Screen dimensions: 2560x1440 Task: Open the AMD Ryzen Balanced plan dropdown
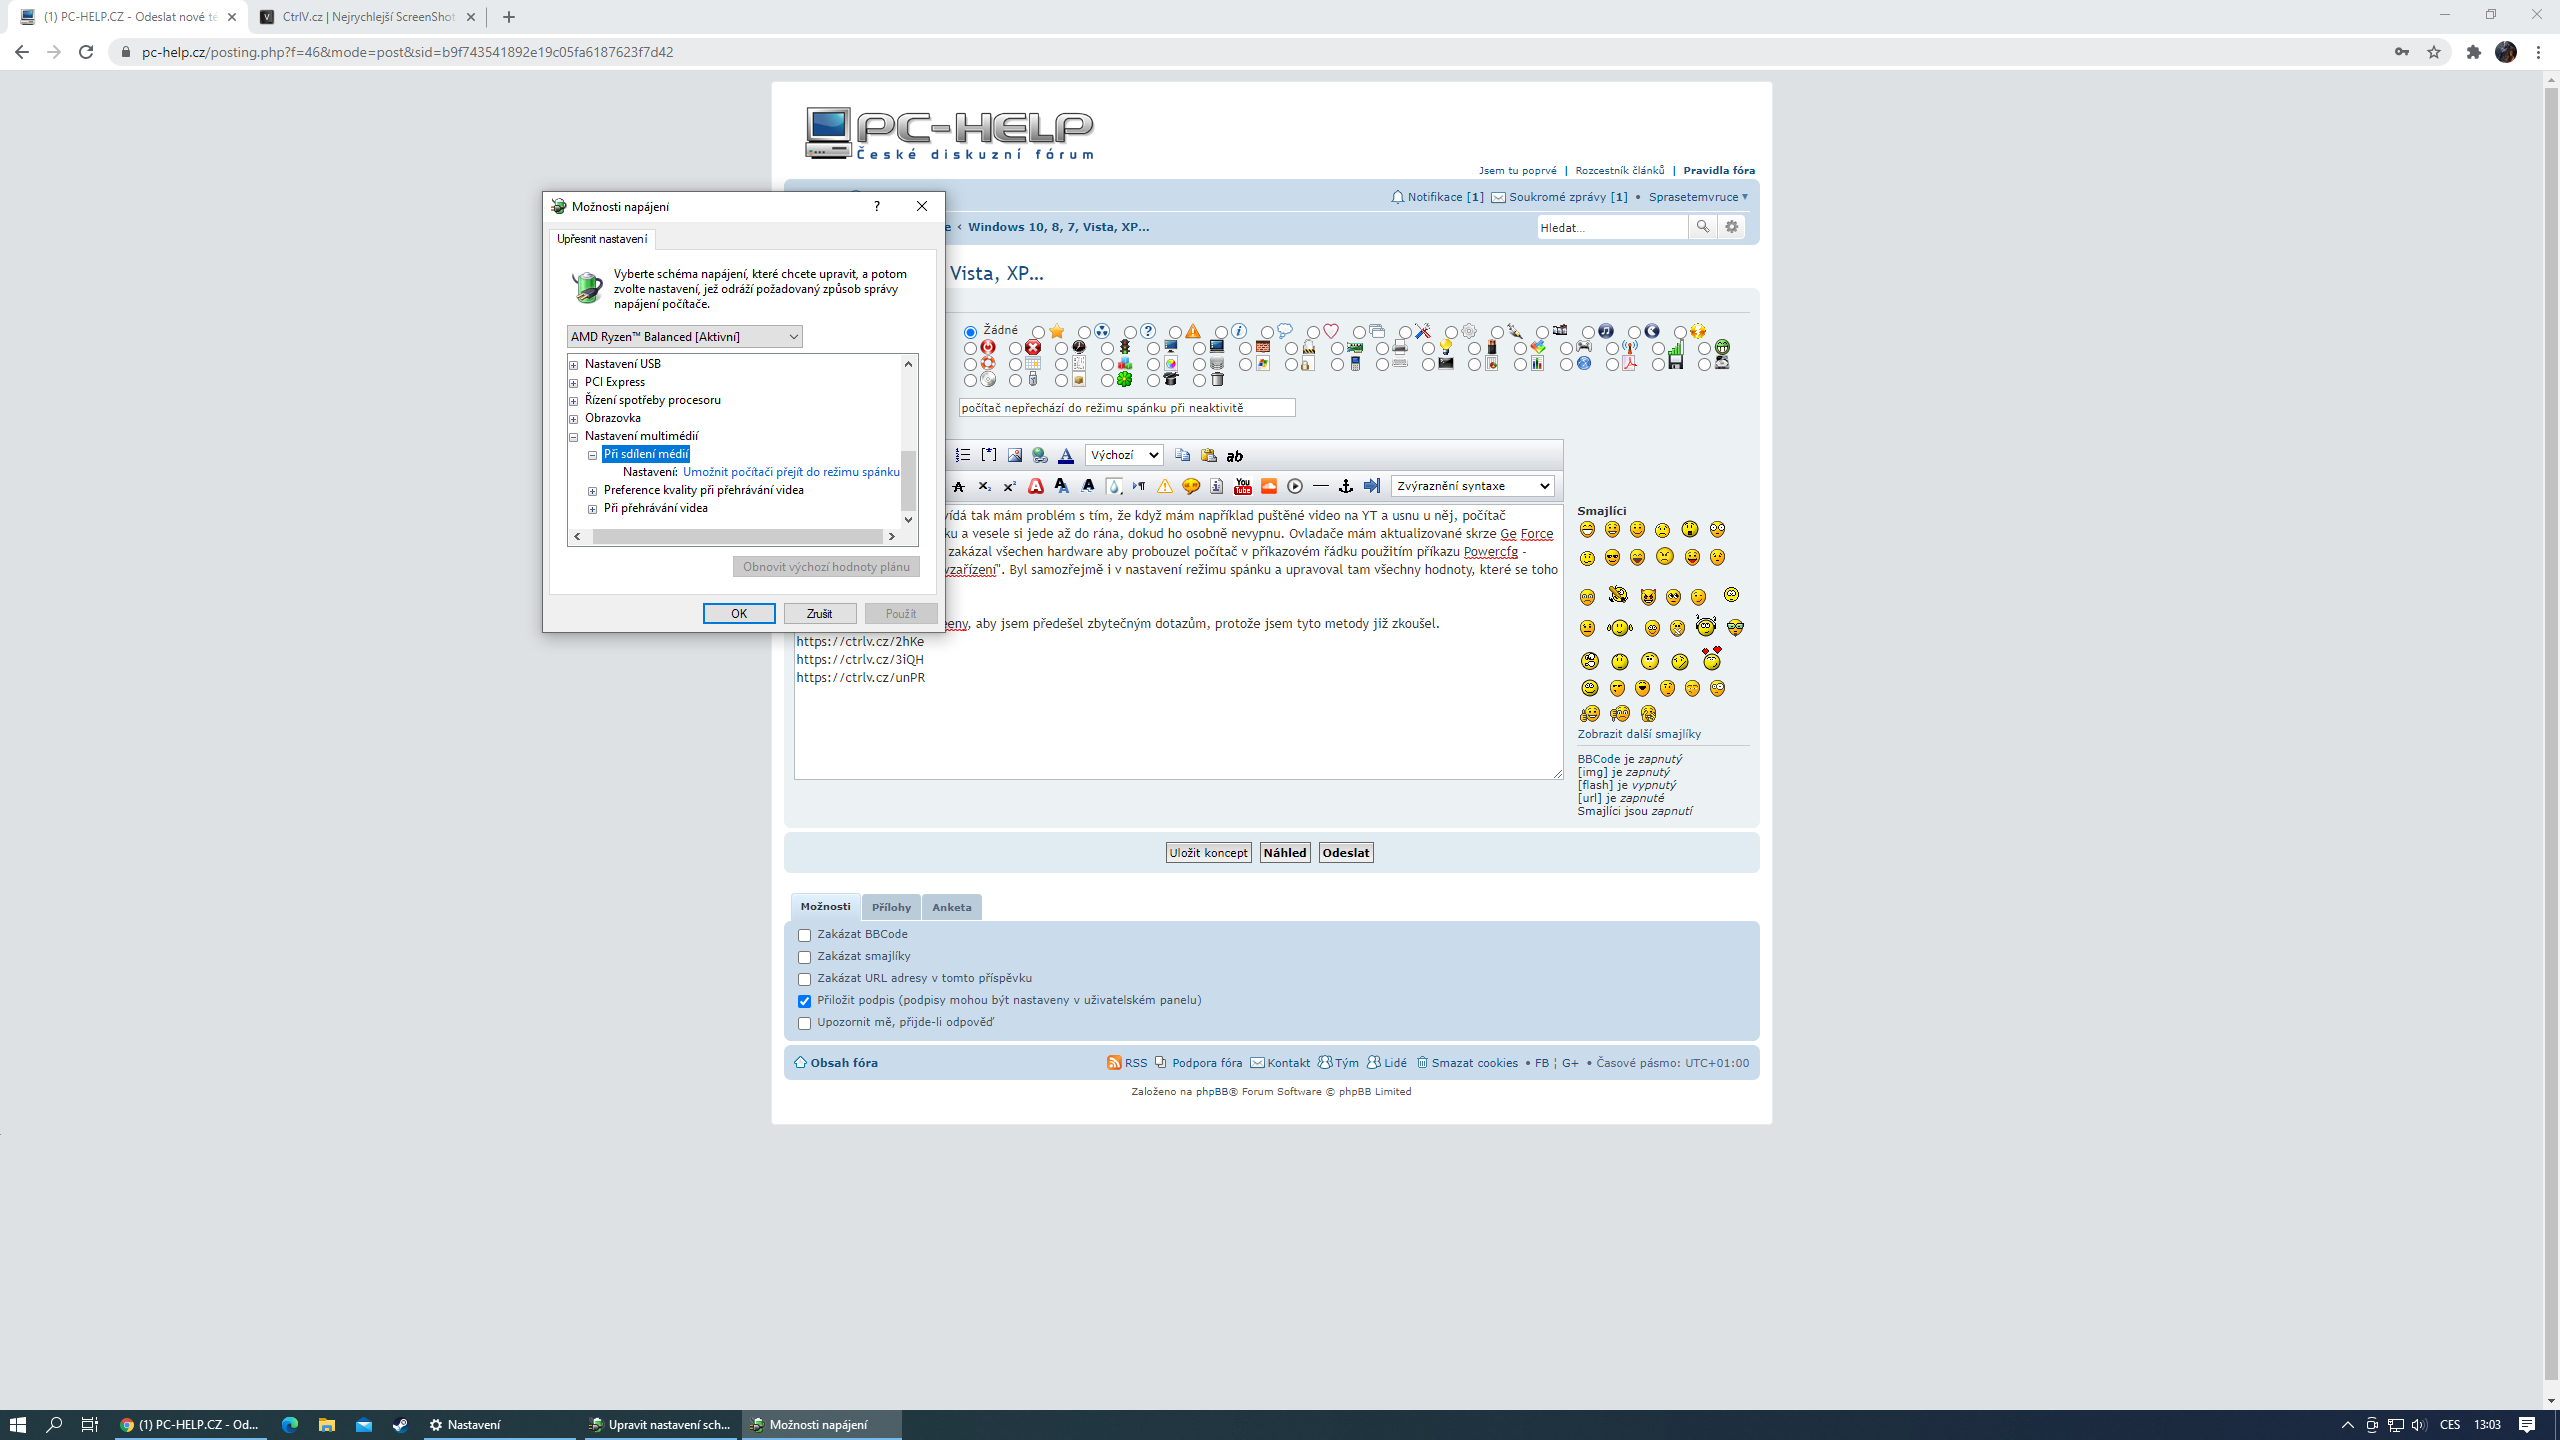(x=684, y=337)
